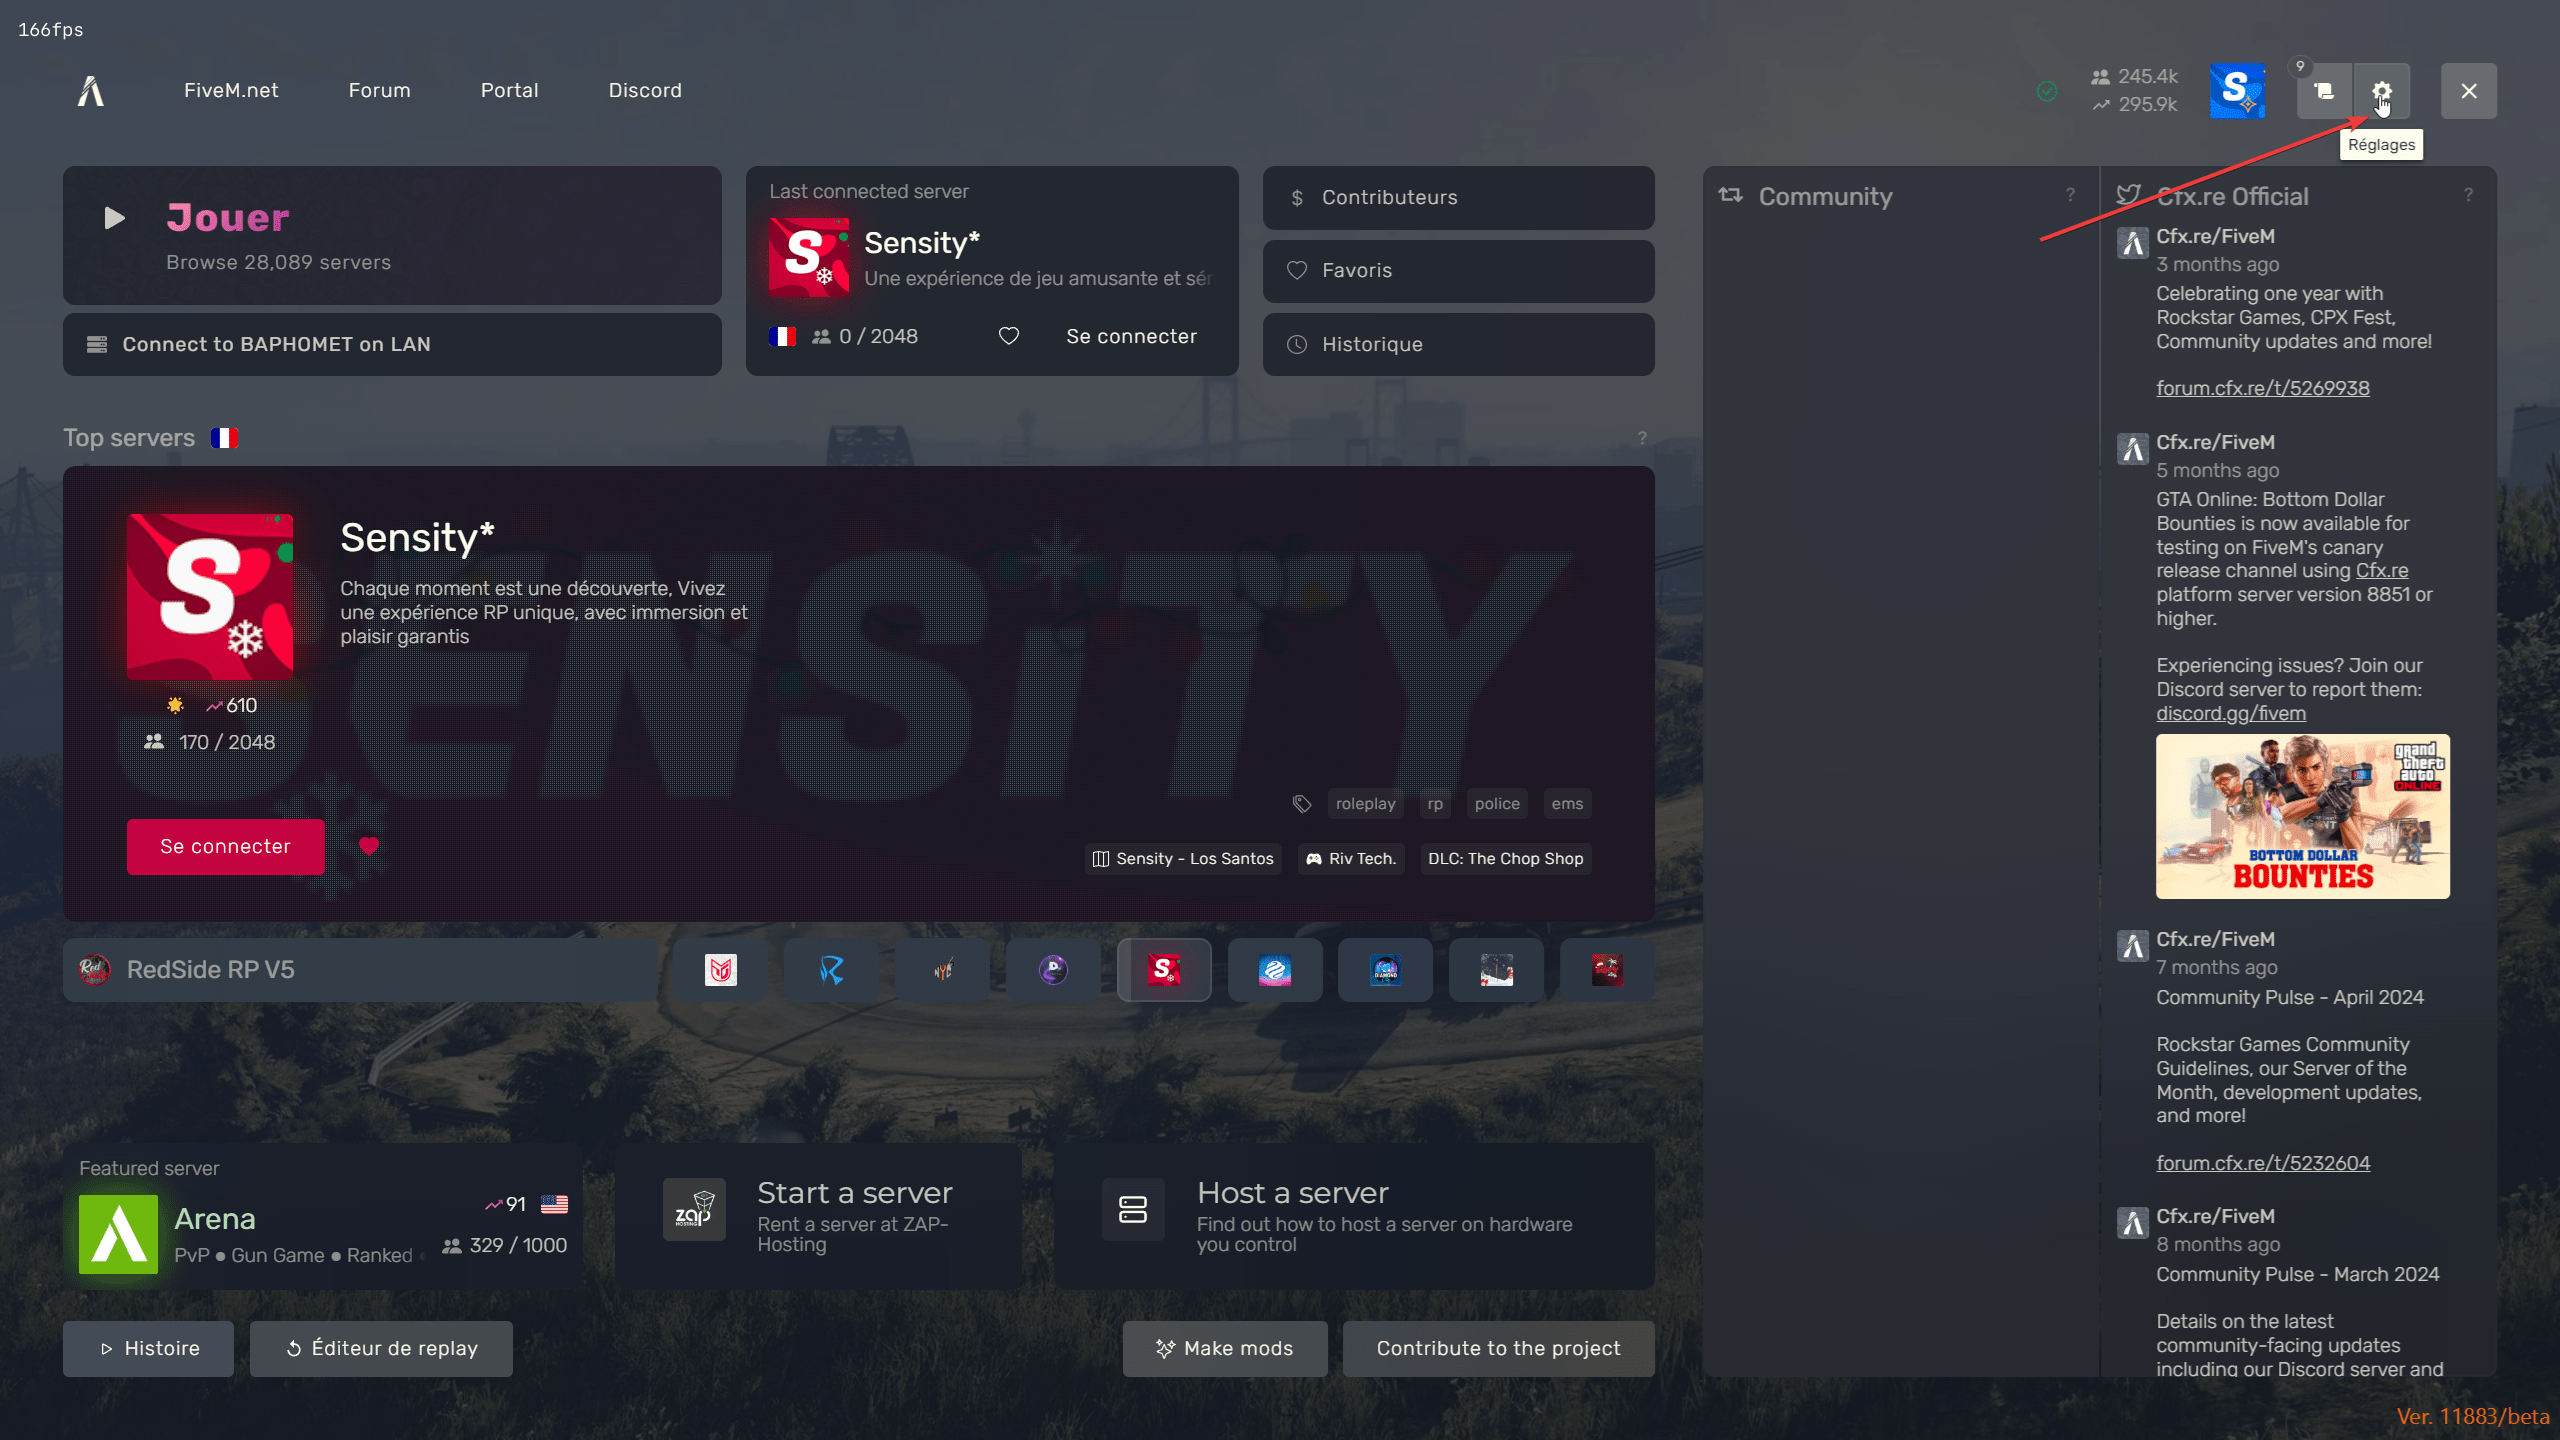Viewport: 2560px width, 1440px height.
Task: Open the notifications icon with badge 9
Action: 2324,91
